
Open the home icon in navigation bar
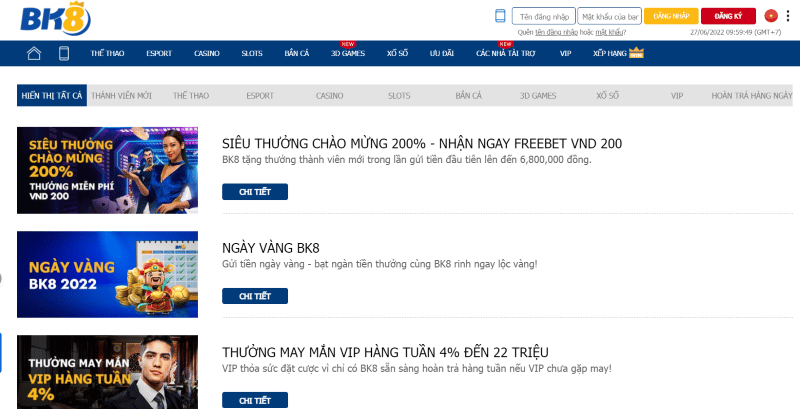pos(34,53)
